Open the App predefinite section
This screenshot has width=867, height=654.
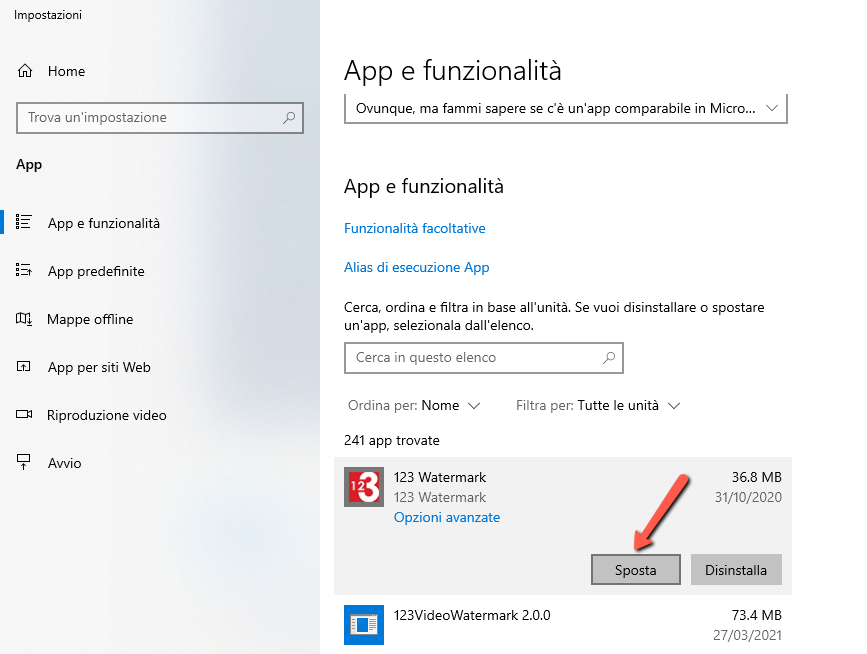96,271
